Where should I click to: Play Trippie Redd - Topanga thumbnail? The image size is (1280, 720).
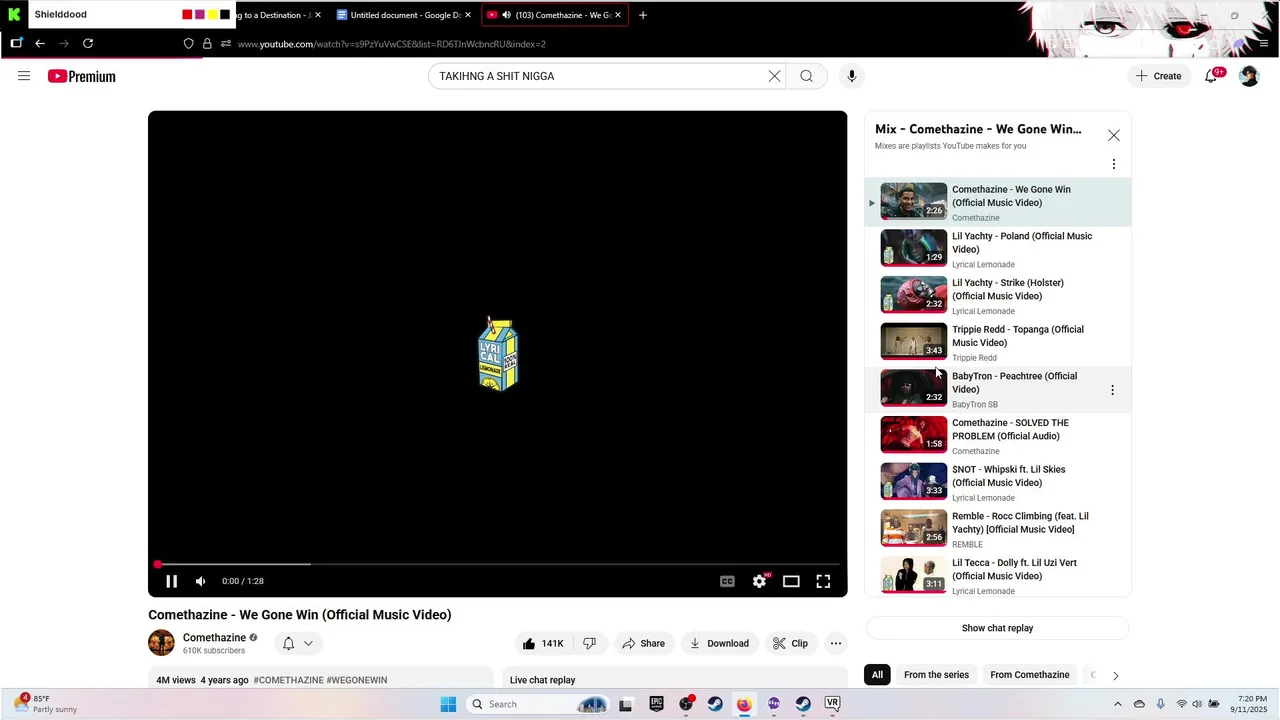(913, 341)
